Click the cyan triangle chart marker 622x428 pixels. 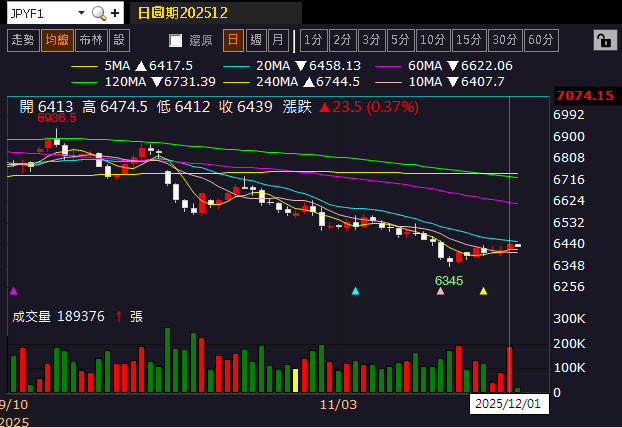pyautogui.click(x=356, y=291)
